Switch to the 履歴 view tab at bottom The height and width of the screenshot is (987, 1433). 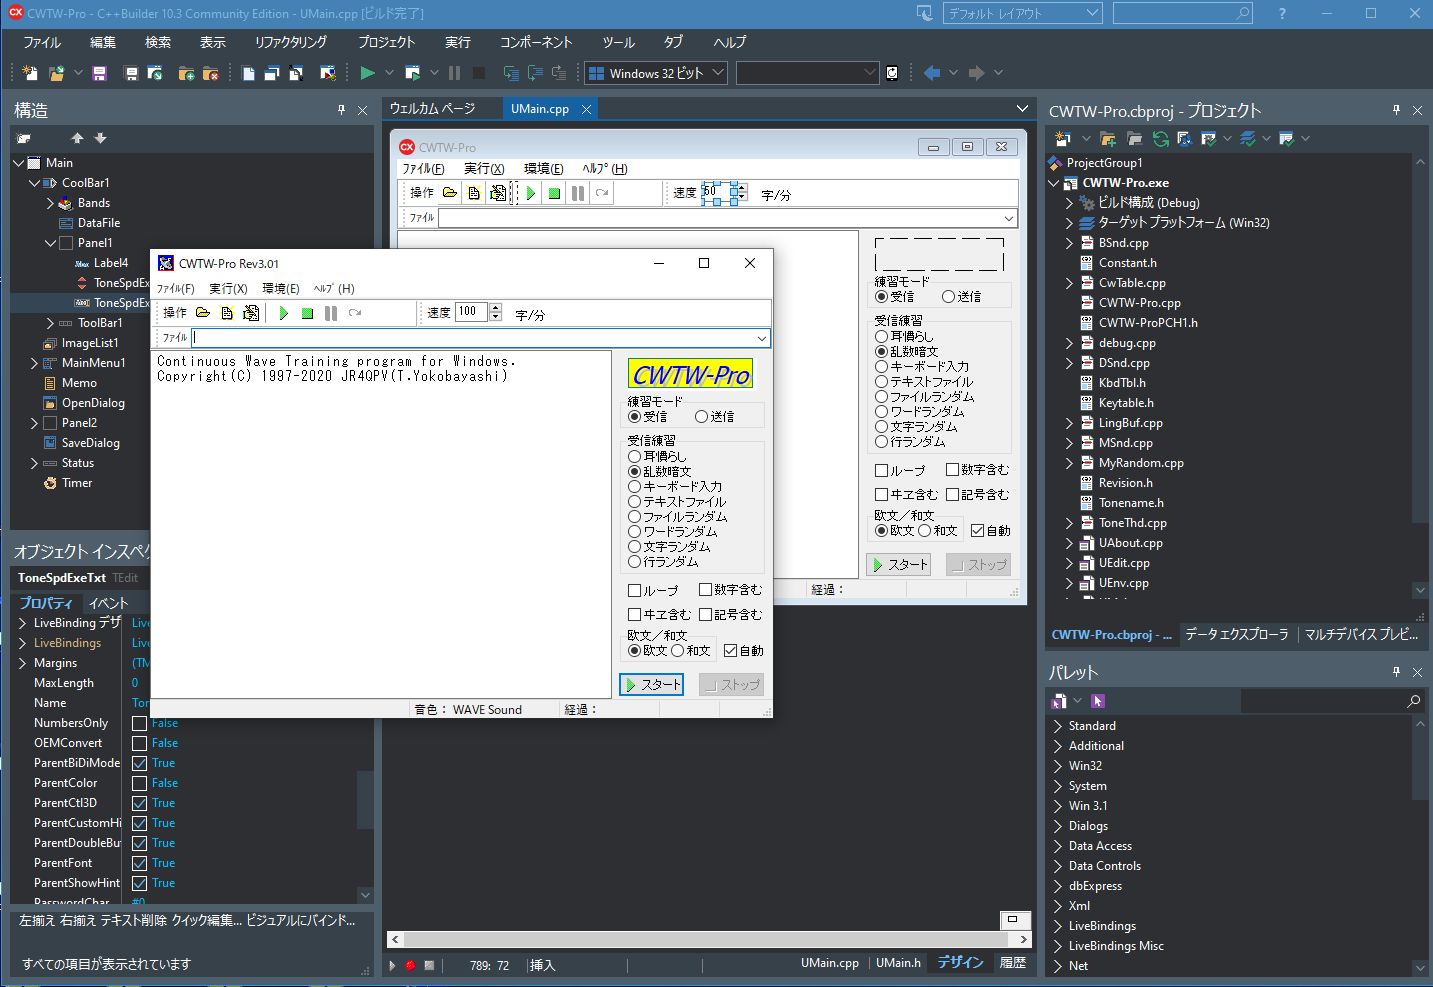(1013, 963)
